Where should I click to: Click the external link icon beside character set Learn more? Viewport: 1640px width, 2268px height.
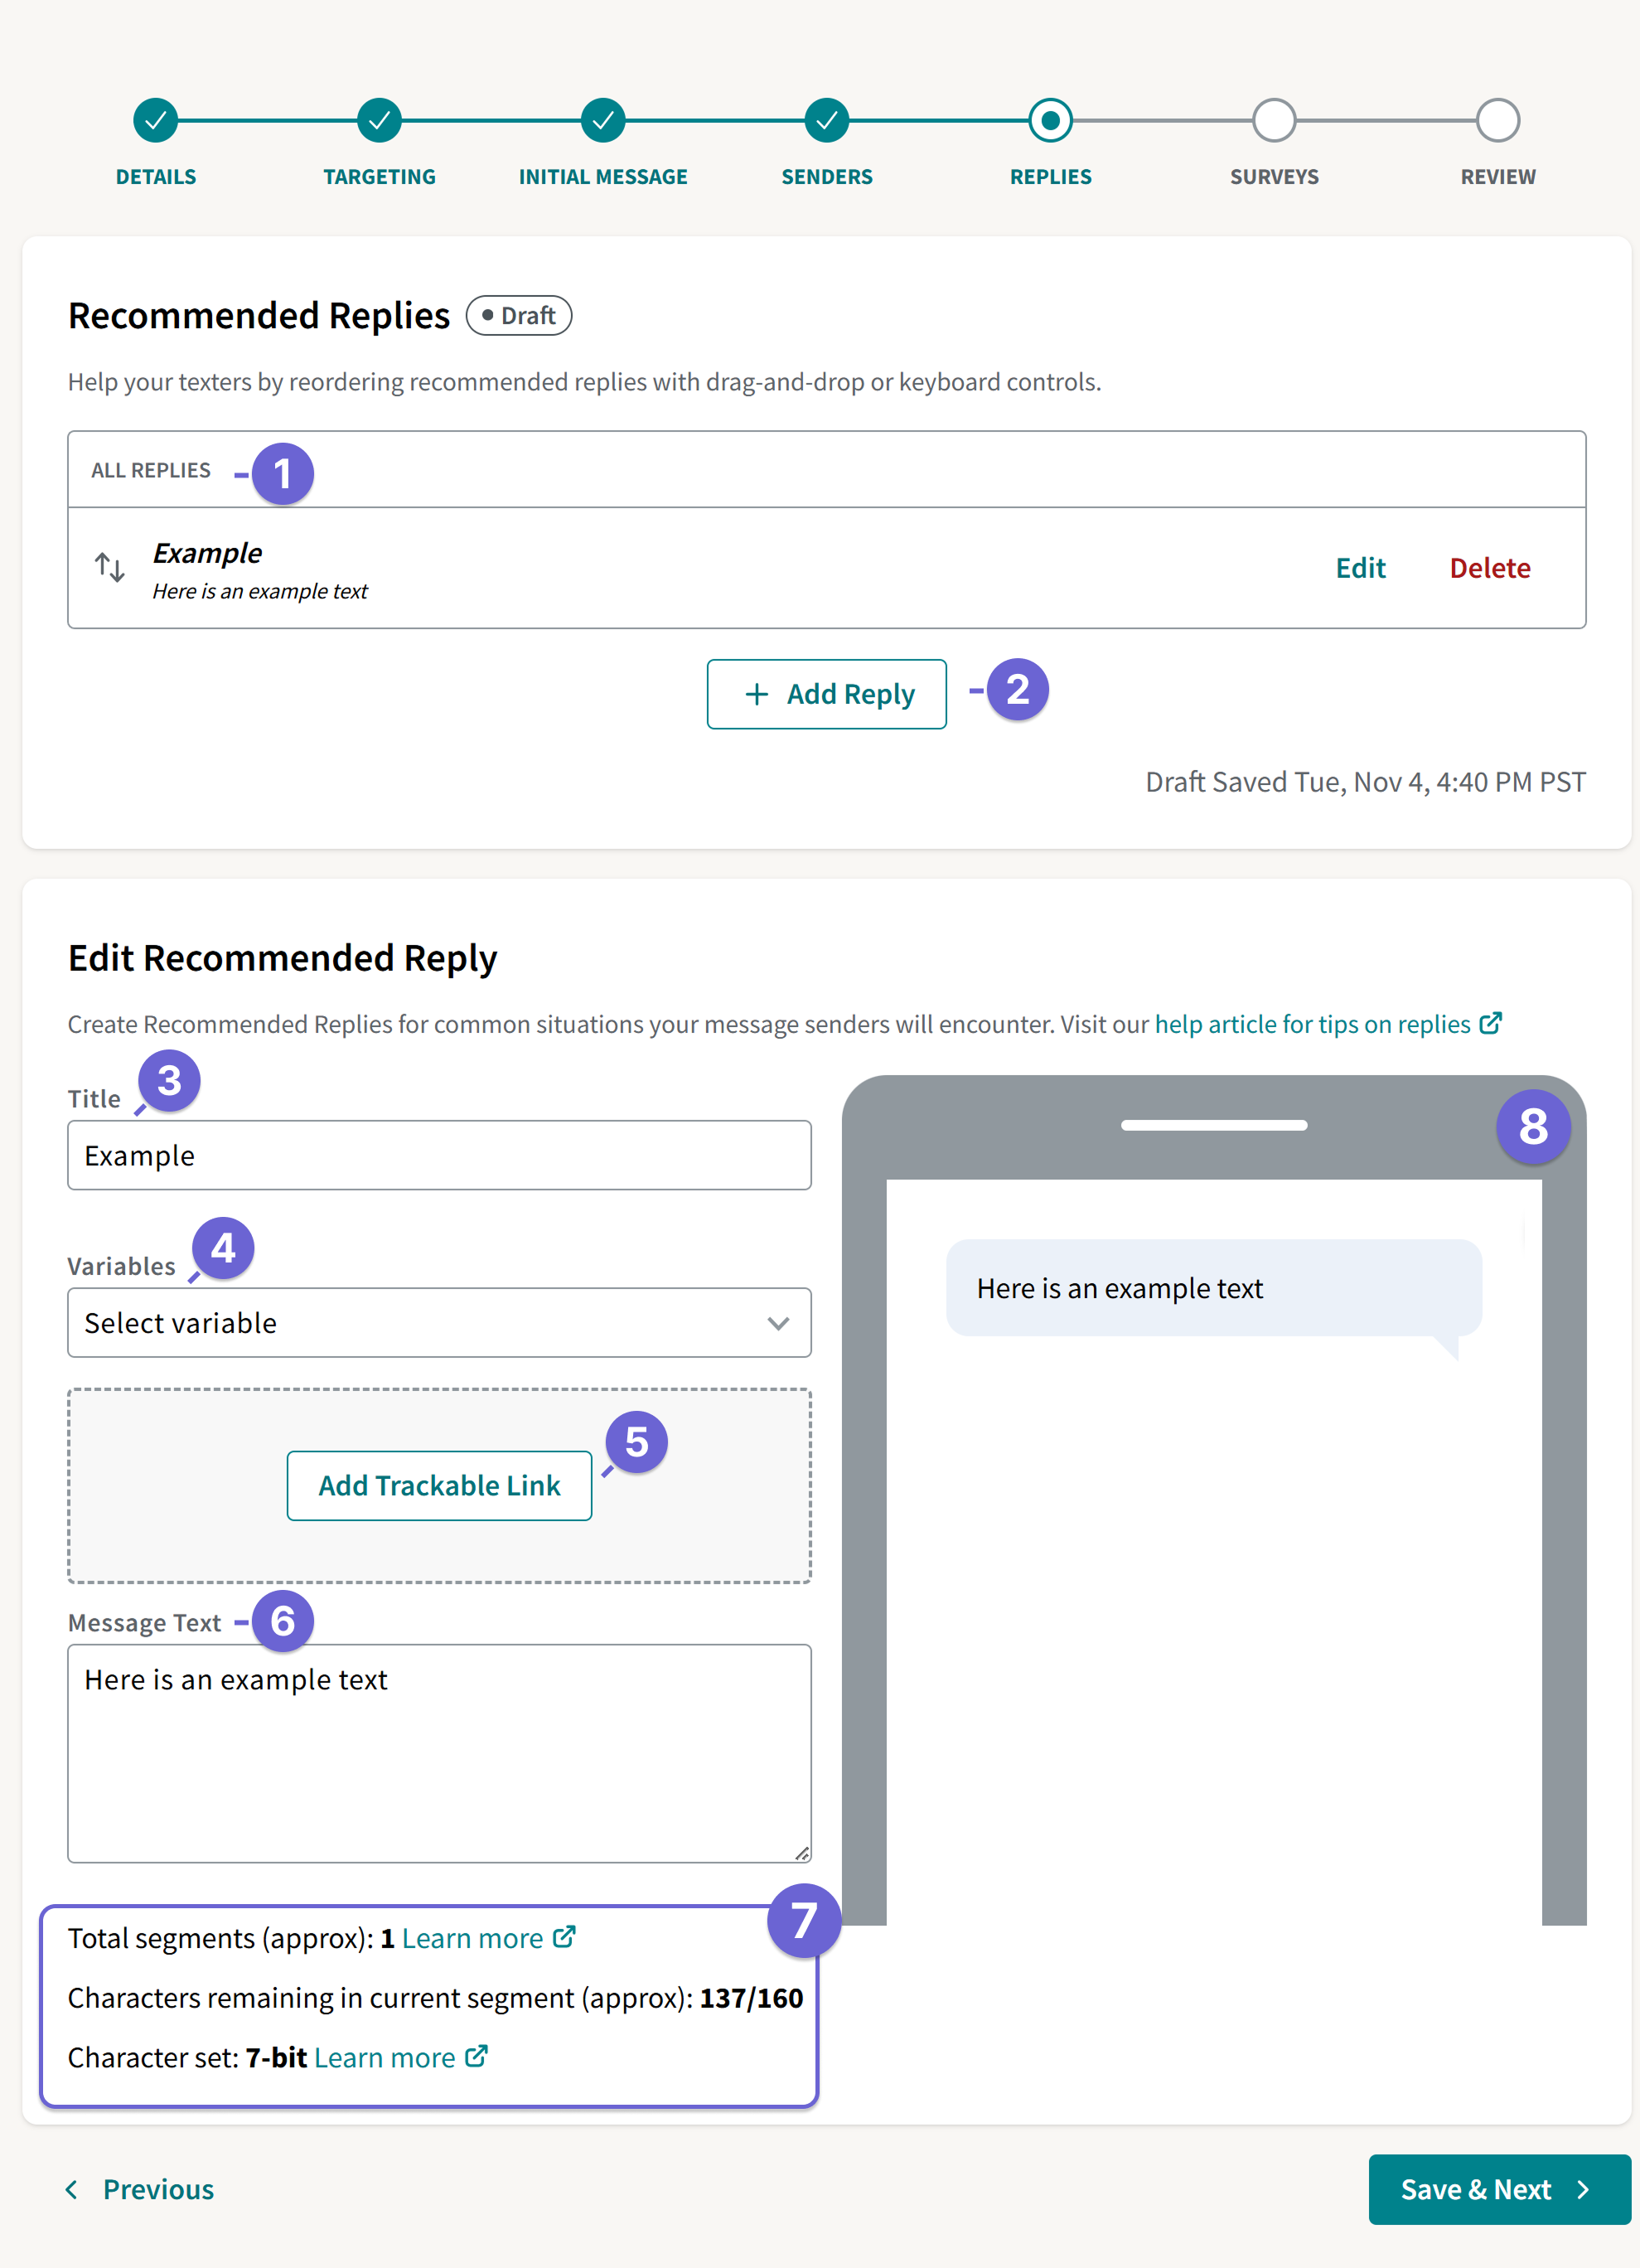[475, 2057]
